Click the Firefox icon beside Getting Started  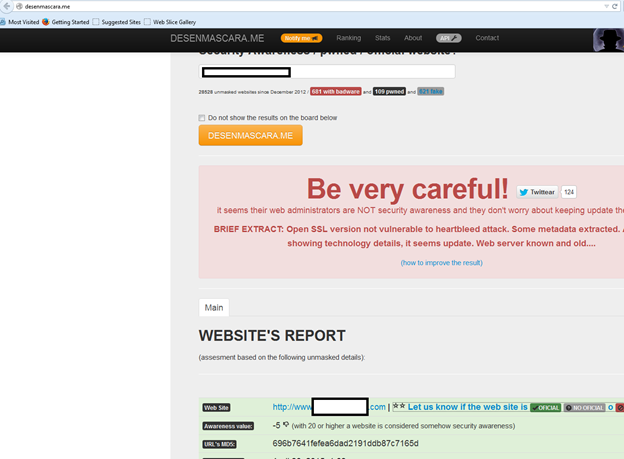pos(45,20)
